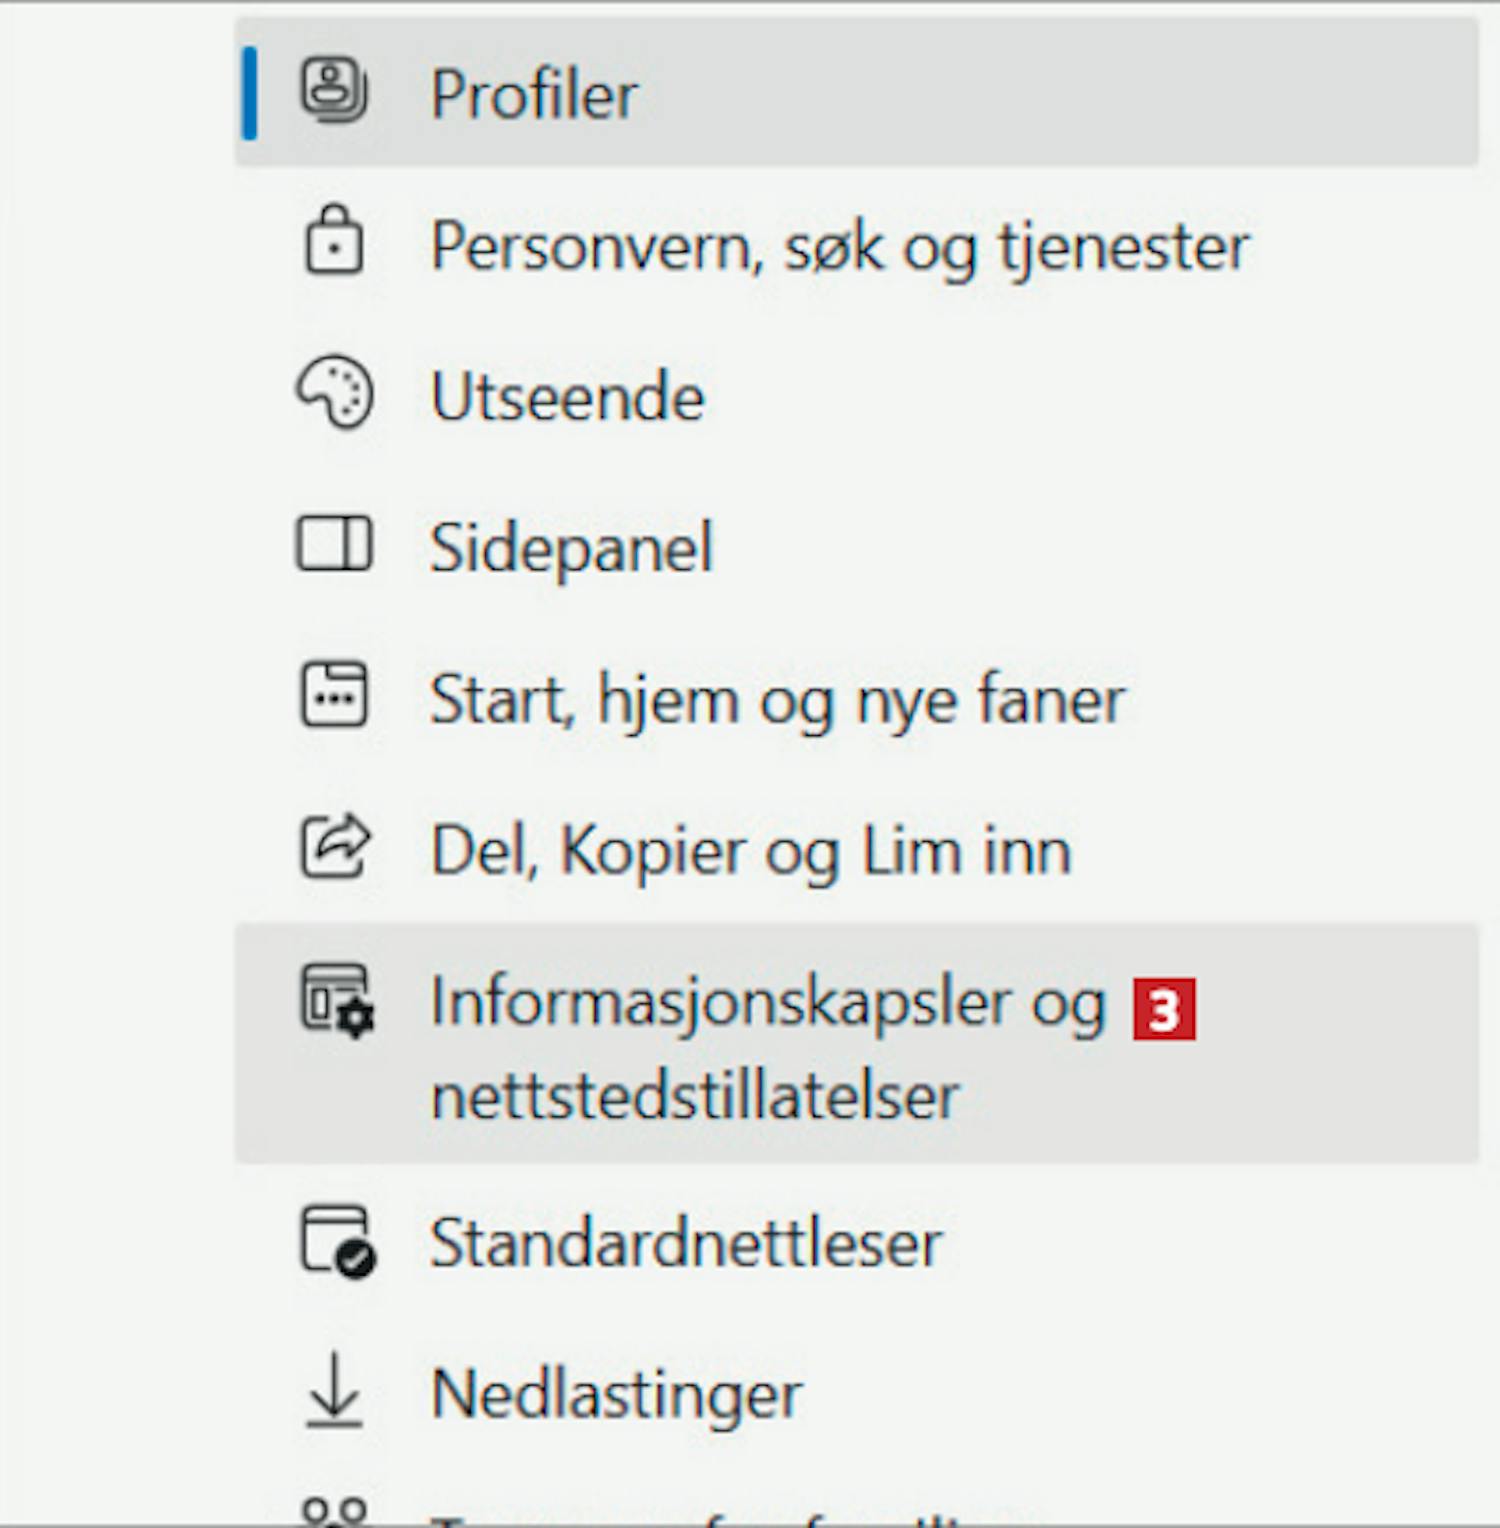Go to Personvern, søk og tjenester
Viewport: 1500px width, 1528px height.
click(838, 246)
